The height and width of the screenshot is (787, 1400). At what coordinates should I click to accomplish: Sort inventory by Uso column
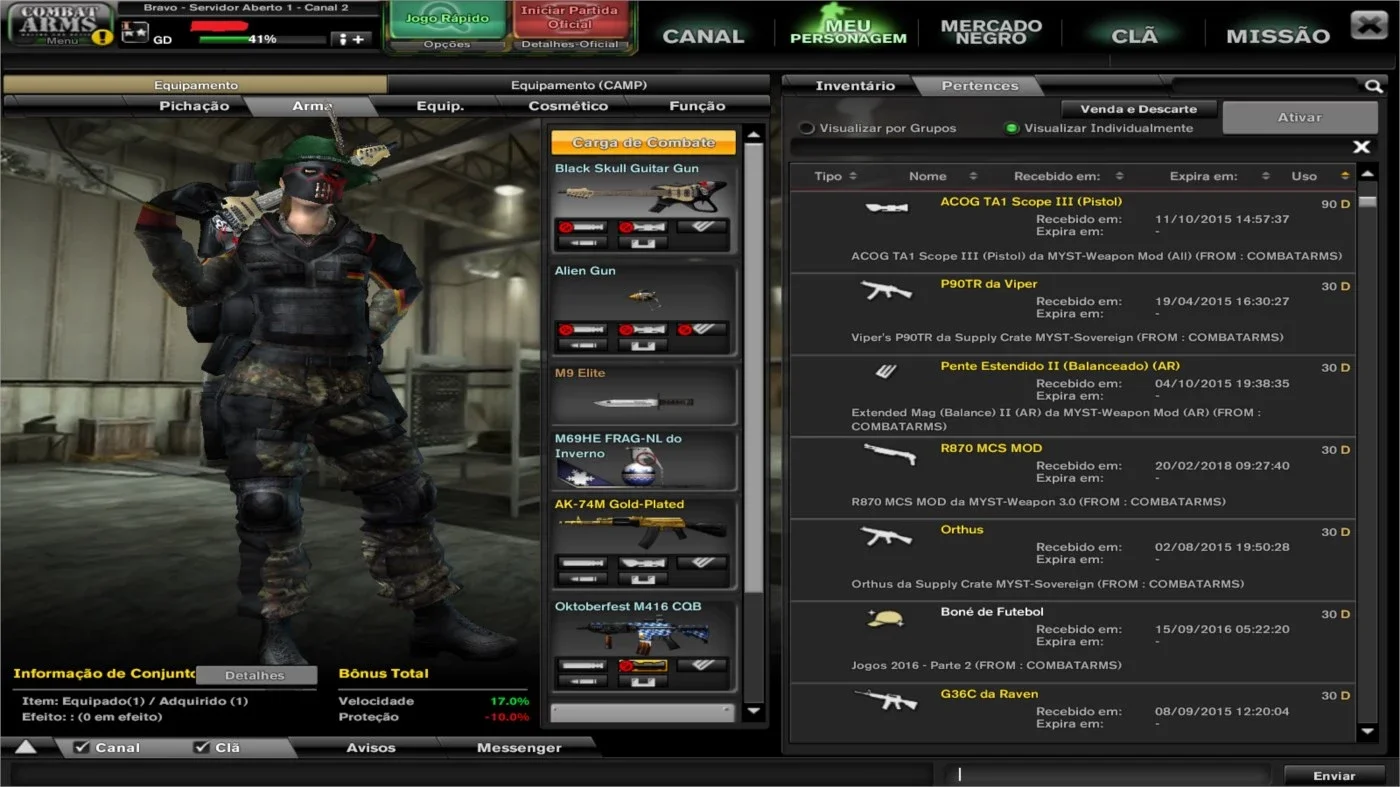coord(1319,176)
